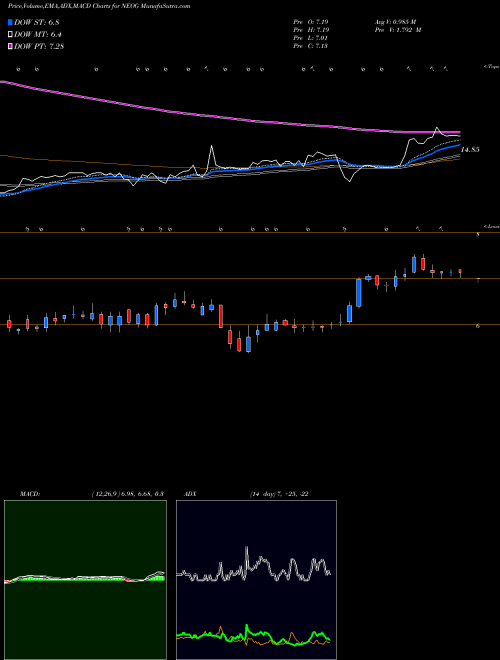Image resolution: width=500 pixels, height=660 pixels.
Task: Click the price axis label 7
Action: tap(478, 280)
